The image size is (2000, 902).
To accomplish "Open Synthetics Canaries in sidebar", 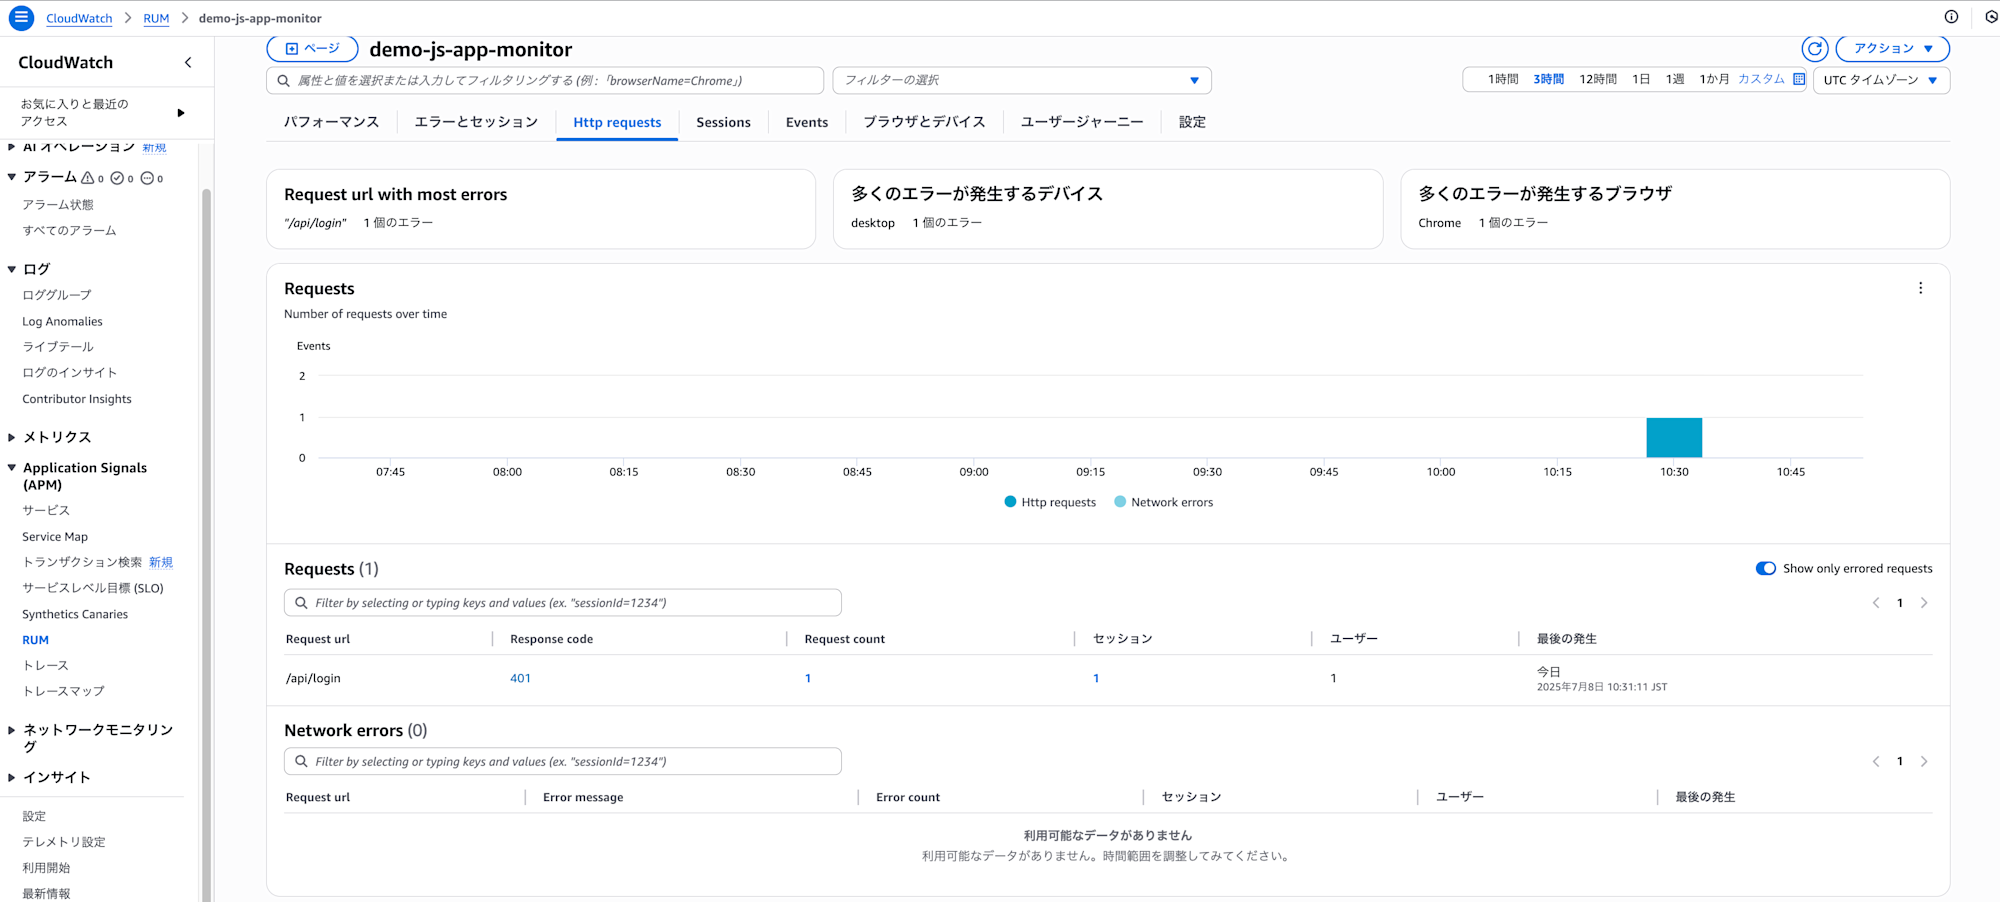I will (75, 614).
